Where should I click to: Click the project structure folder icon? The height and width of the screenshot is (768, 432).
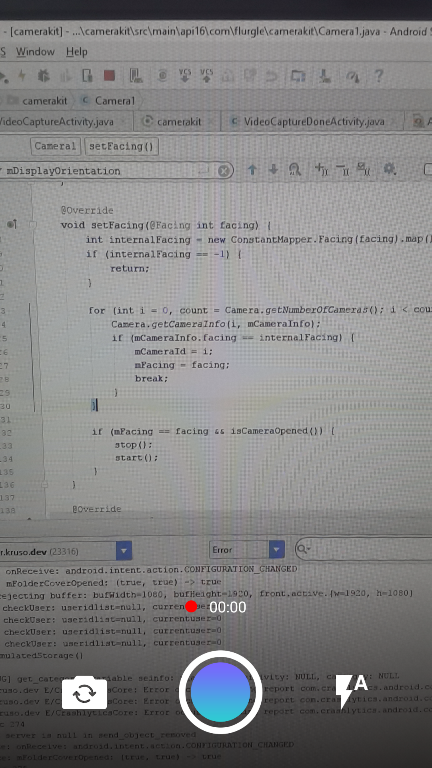click(298, 76)
